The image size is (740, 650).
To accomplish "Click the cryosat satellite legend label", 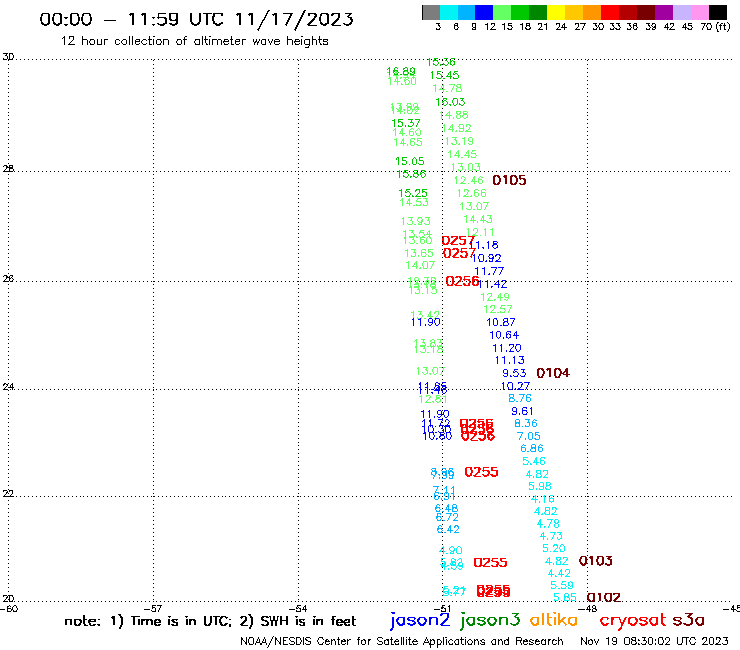I will point(633,620).
